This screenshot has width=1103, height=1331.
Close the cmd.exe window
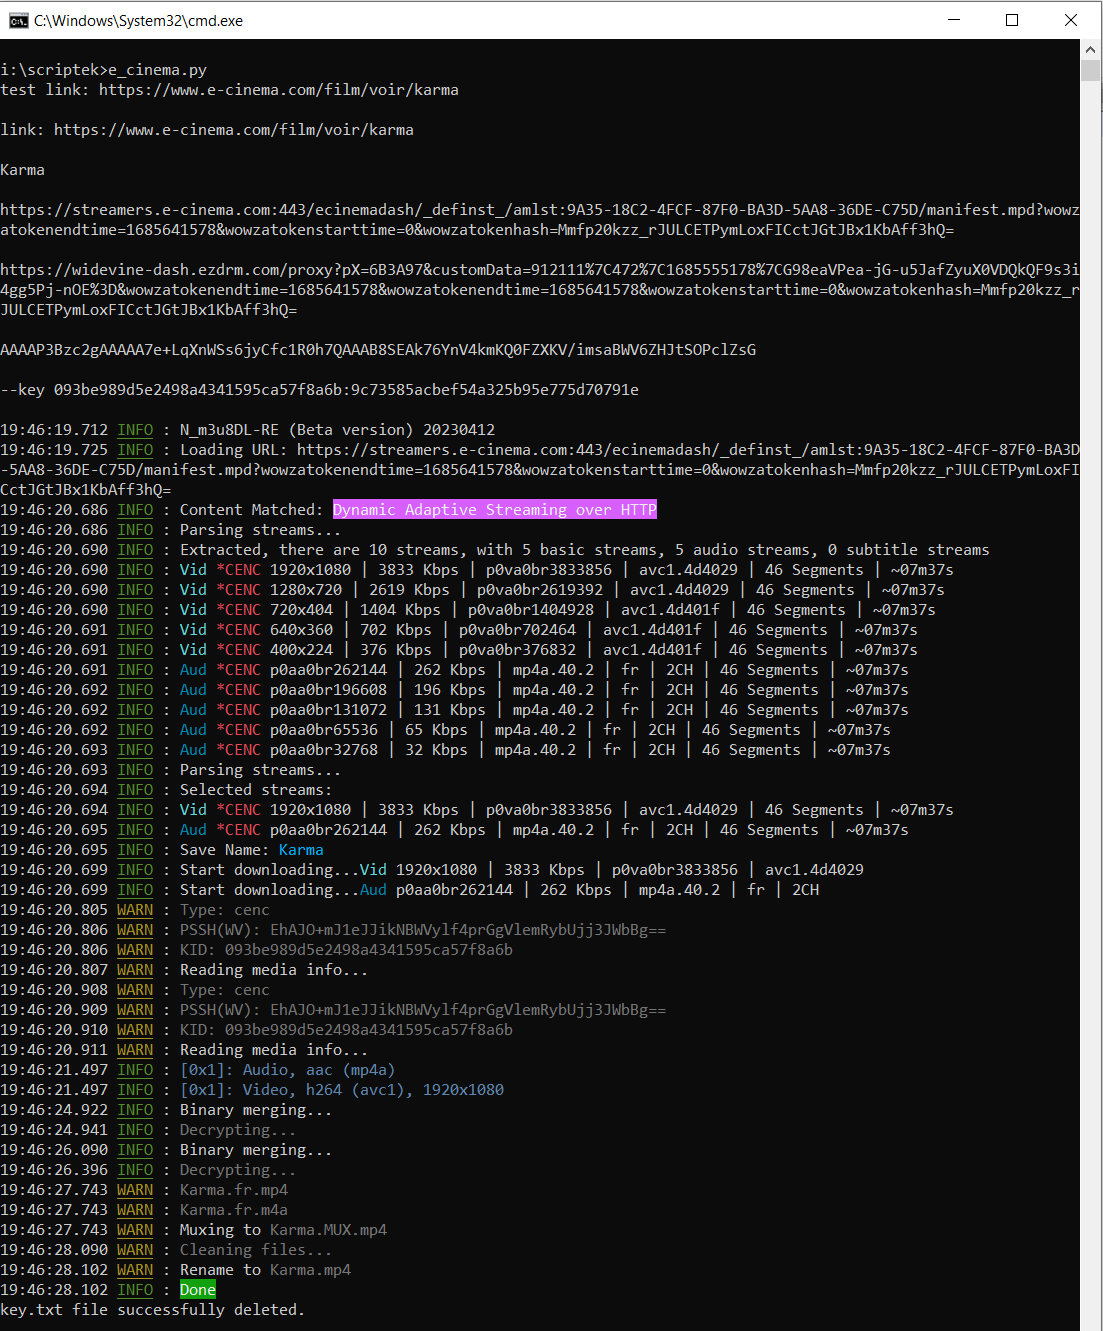1071,20
